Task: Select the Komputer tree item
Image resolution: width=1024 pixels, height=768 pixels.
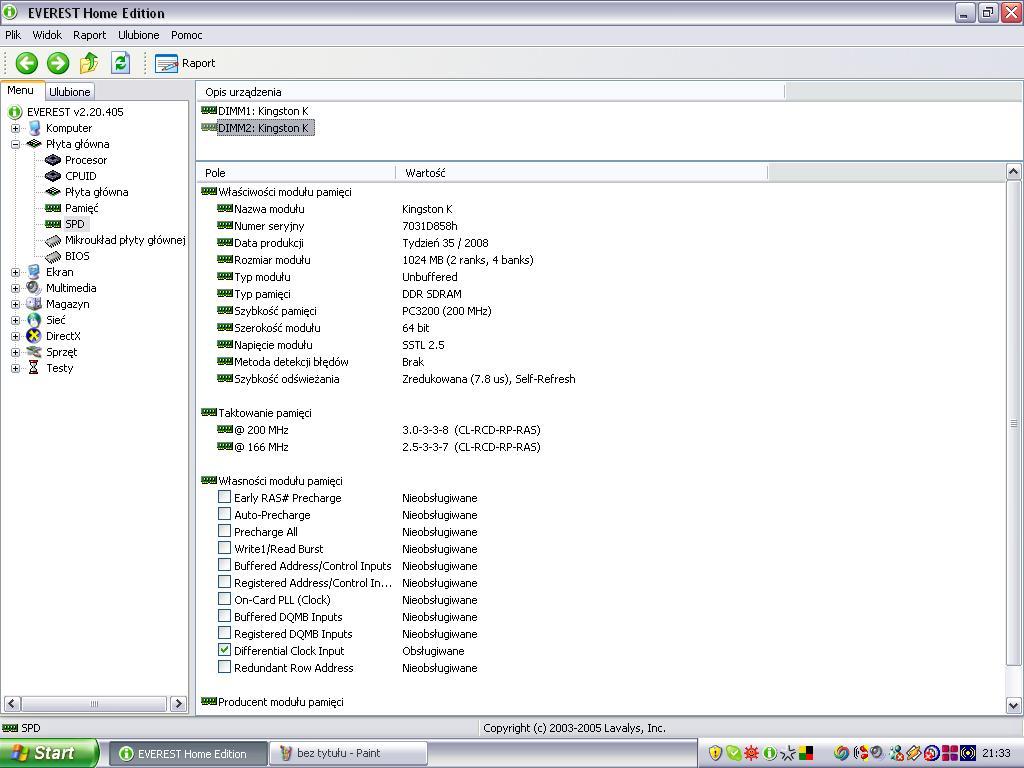Action: [x=69, y=128]
